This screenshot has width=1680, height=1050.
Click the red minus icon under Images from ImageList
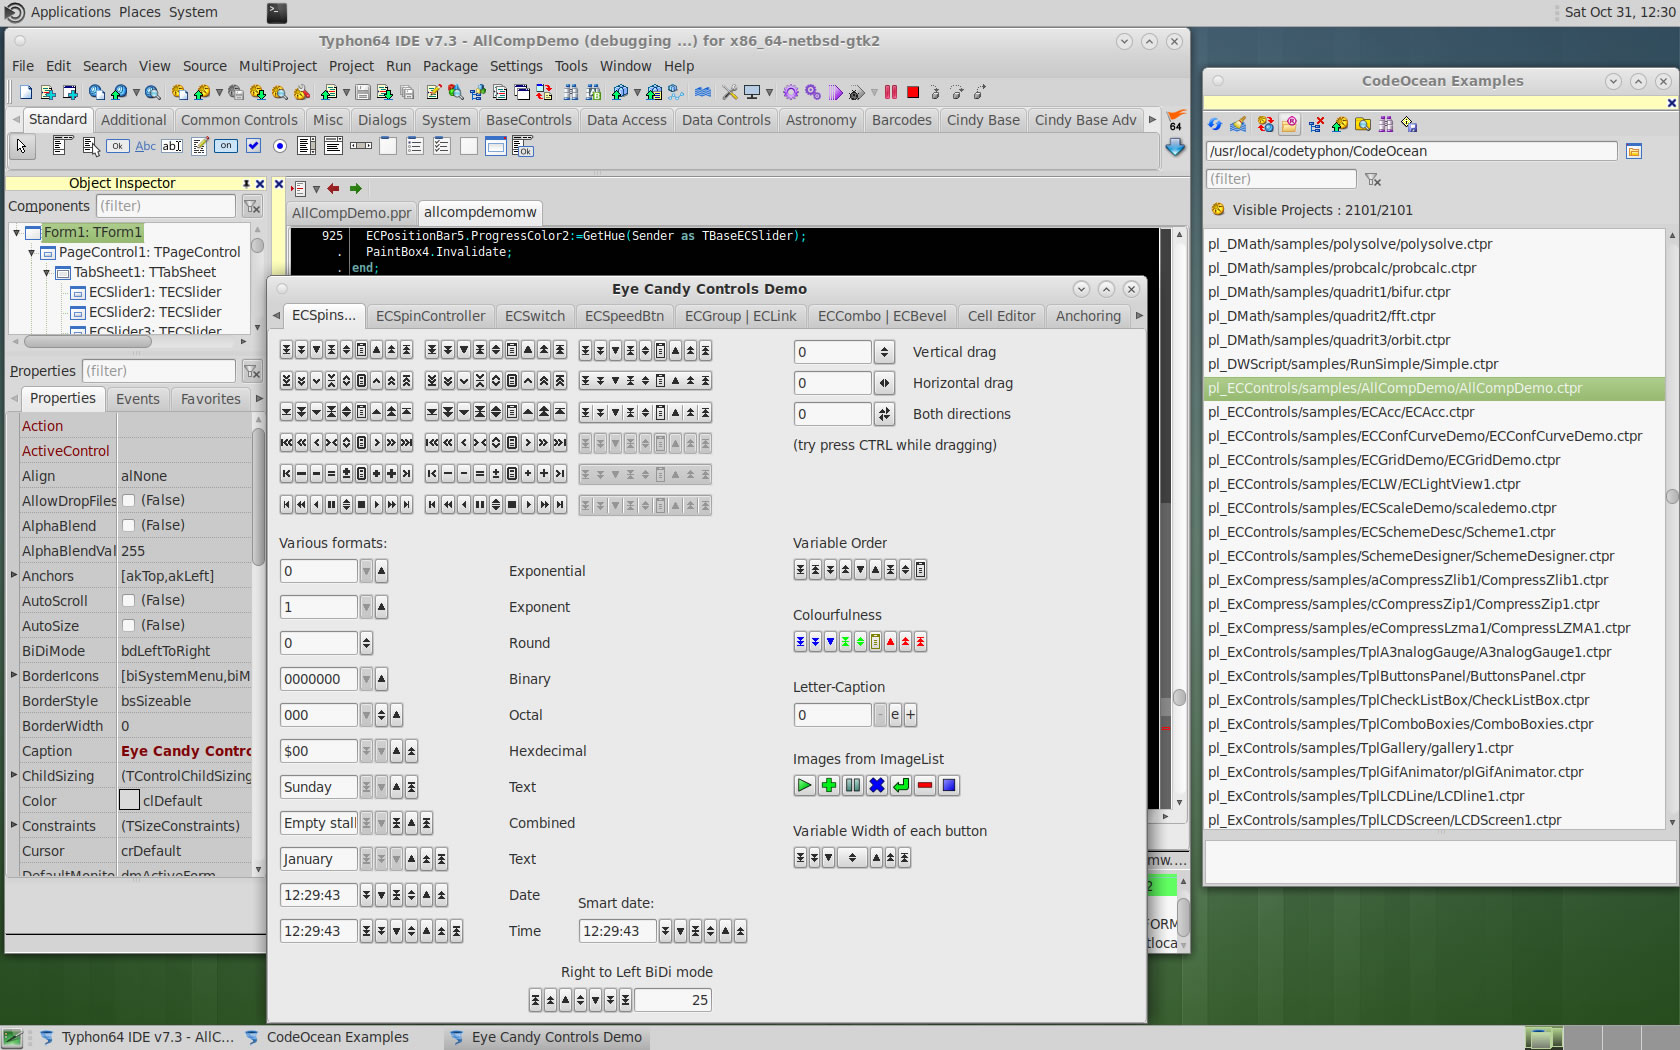[x=925, y=785]
